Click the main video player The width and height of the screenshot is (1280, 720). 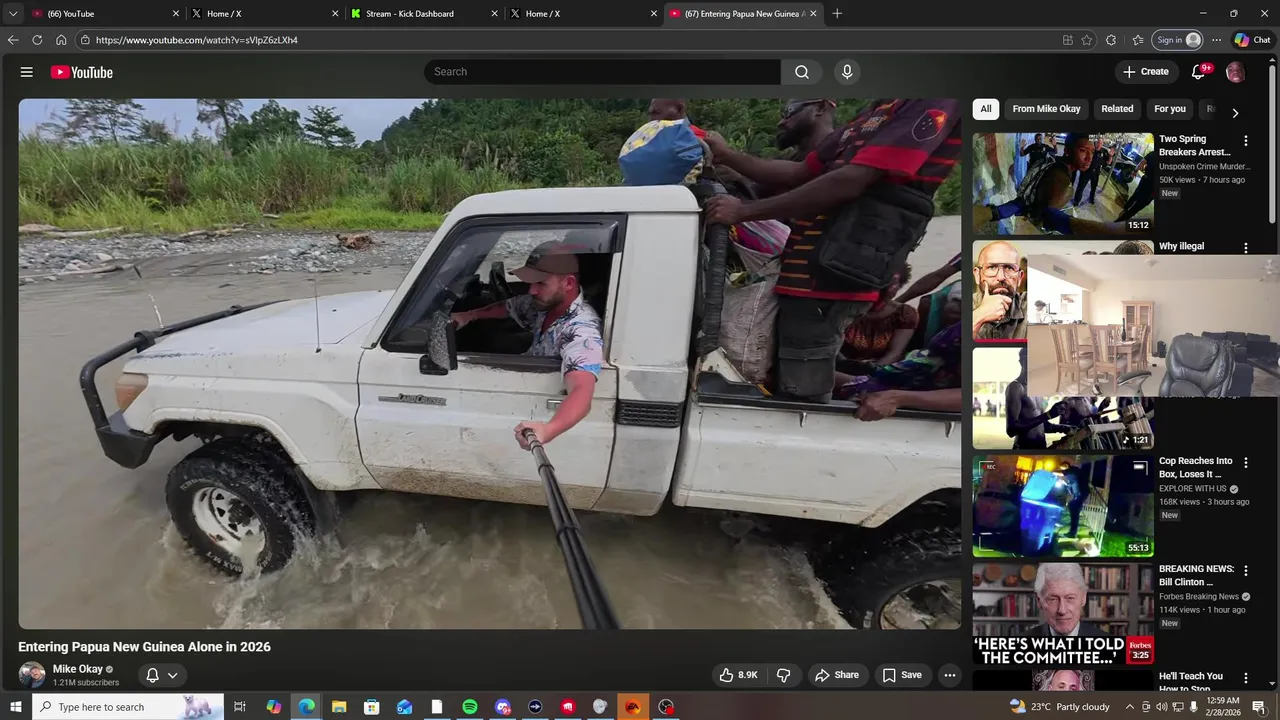(489, 363)
